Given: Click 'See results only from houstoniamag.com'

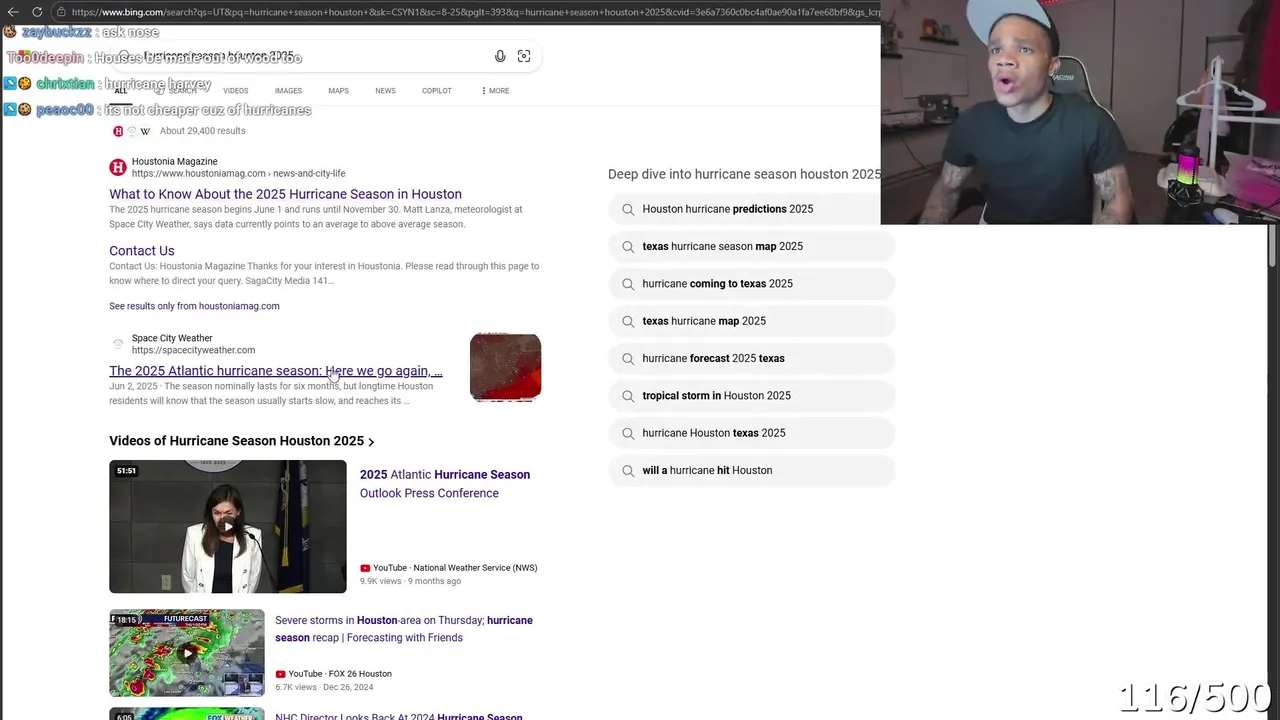Looking at the screenshot, I should coord(194,306).
